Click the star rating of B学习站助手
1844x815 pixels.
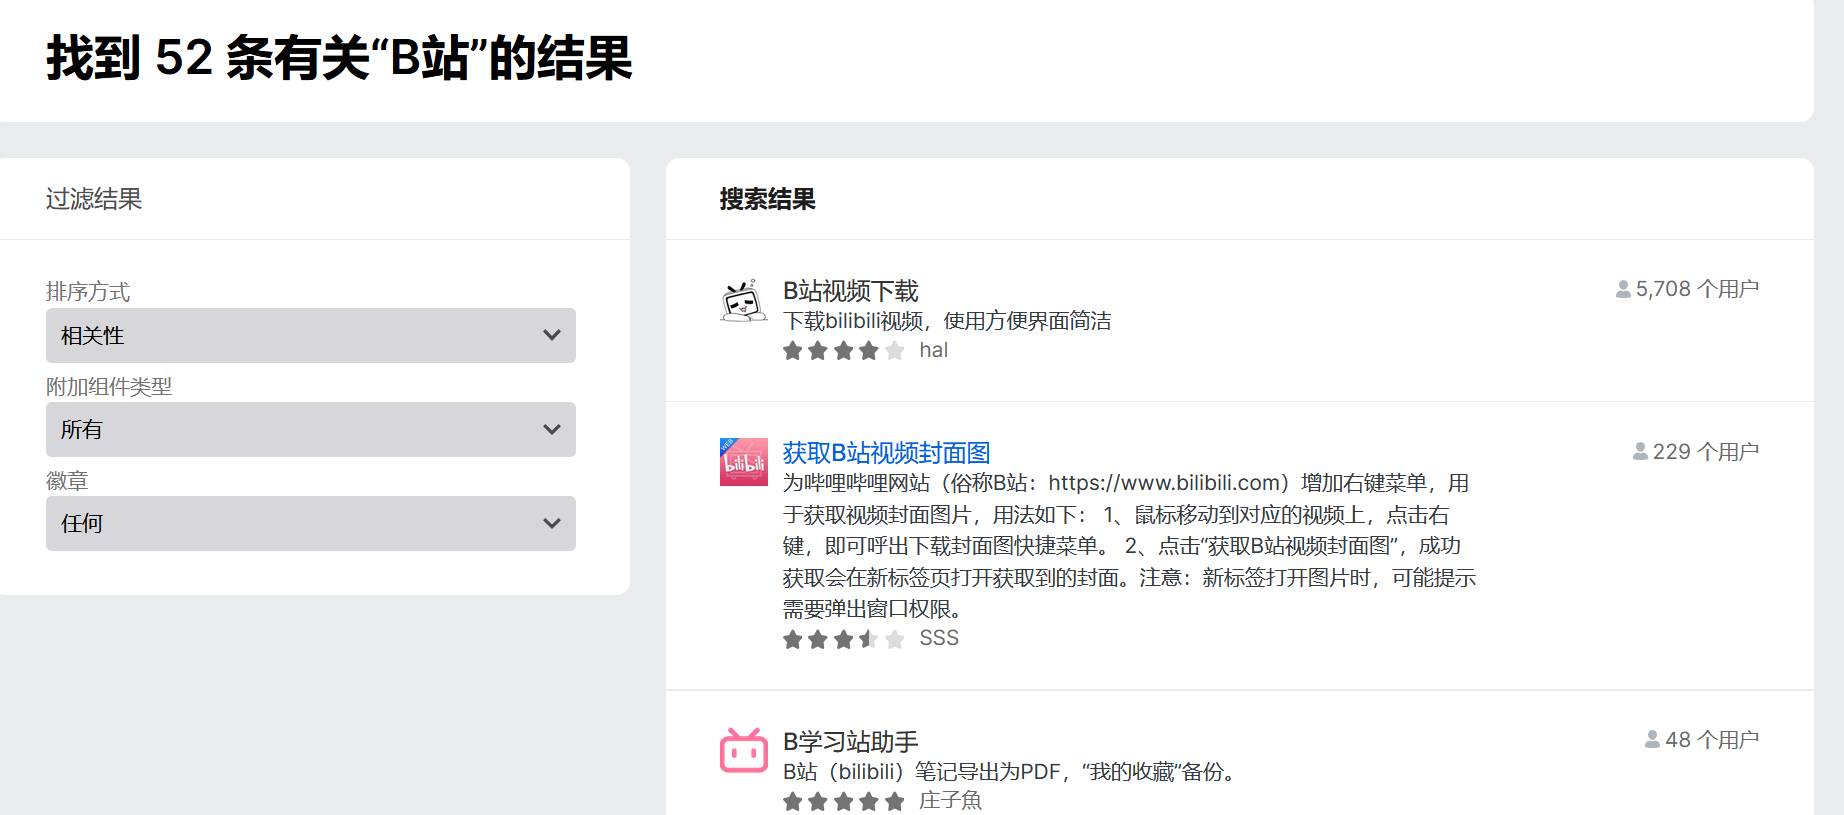pos(844,801)
